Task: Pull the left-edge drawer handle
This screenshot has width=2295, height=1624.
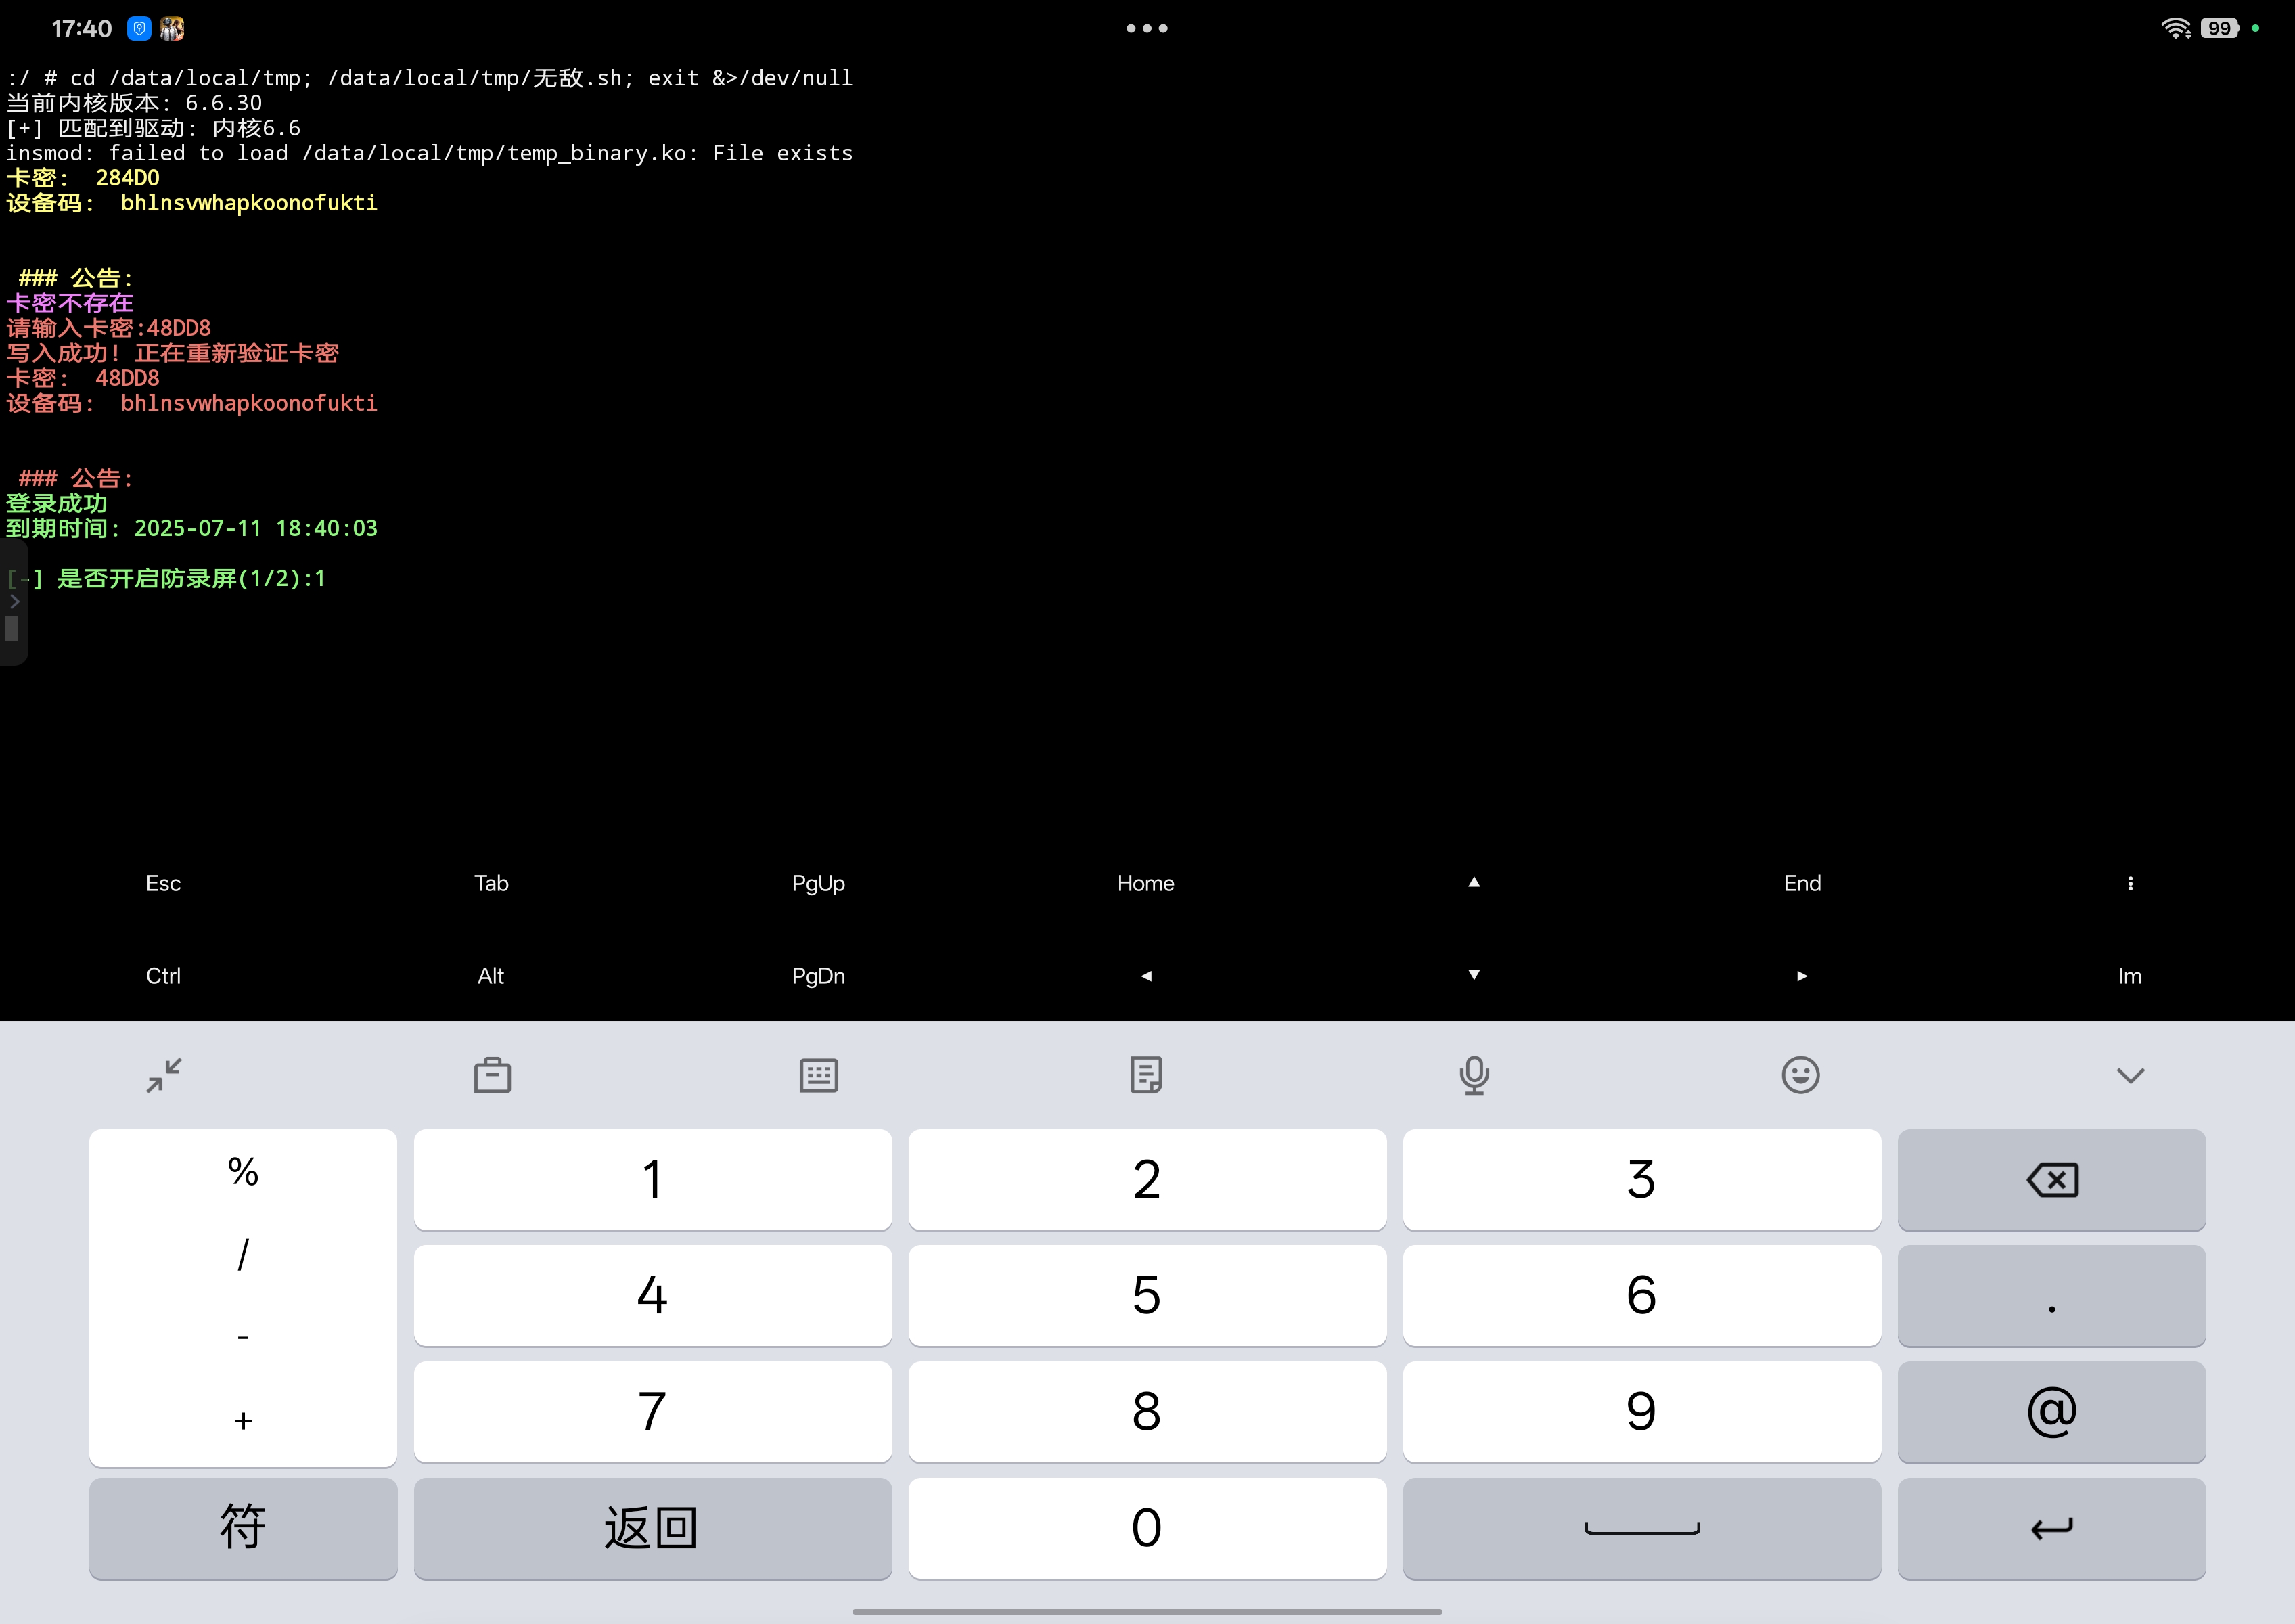Action: point(13,602)
